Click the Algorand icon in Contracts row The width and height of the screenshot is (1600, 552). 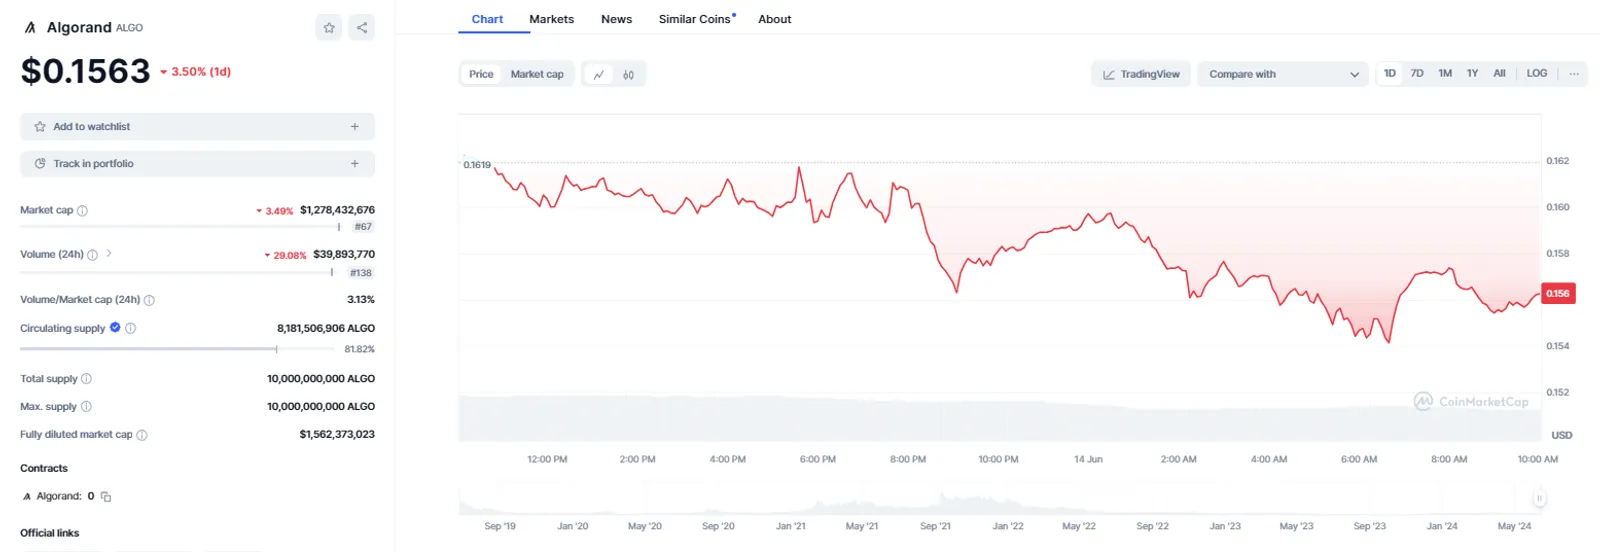tap(27, 497)
